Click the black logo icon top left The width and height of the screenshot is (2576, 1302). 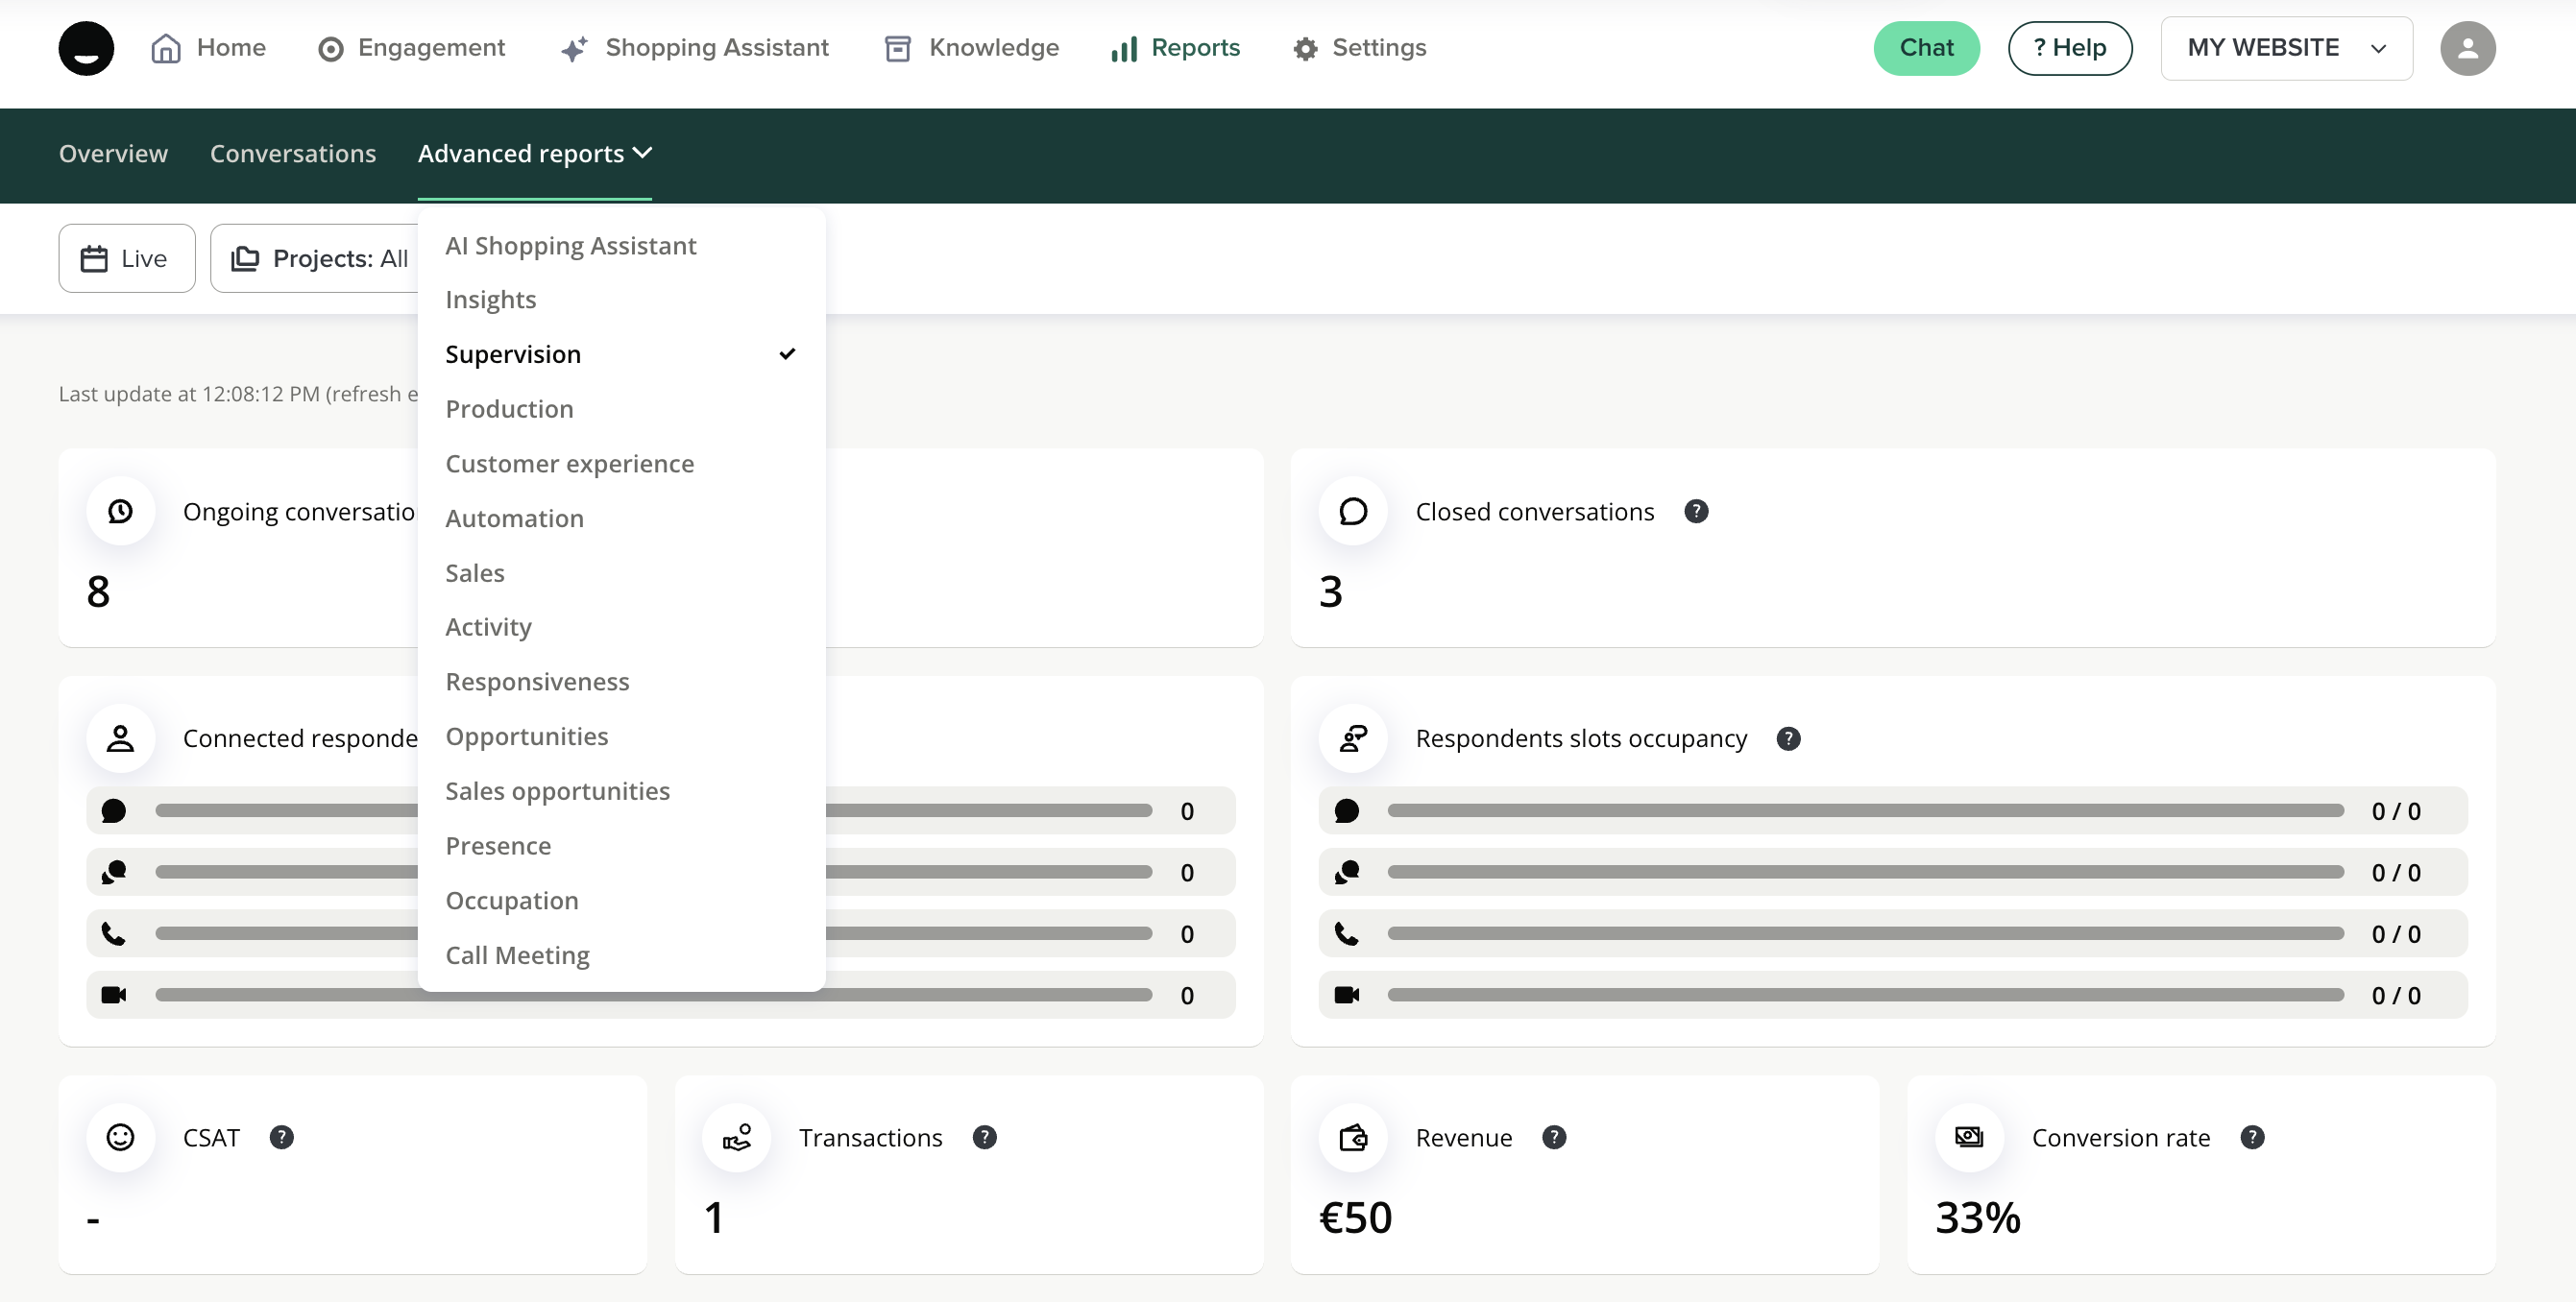[x=86, y=48]
